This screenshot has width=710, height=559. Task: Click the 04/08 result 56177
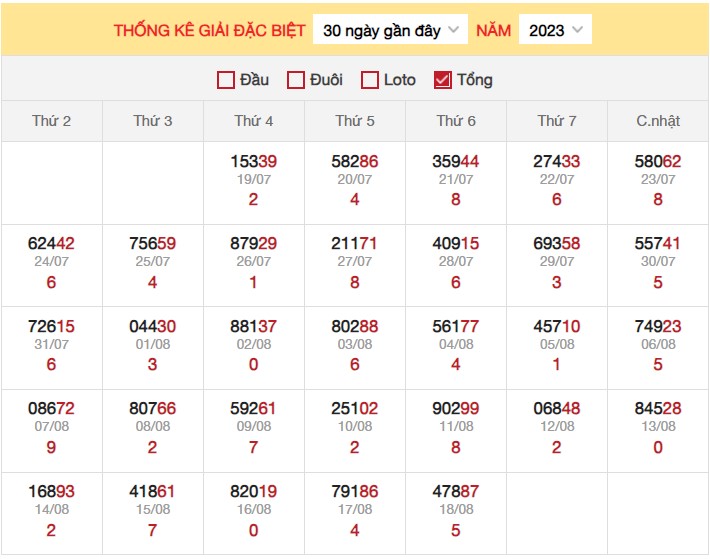(x=456, y=326)
